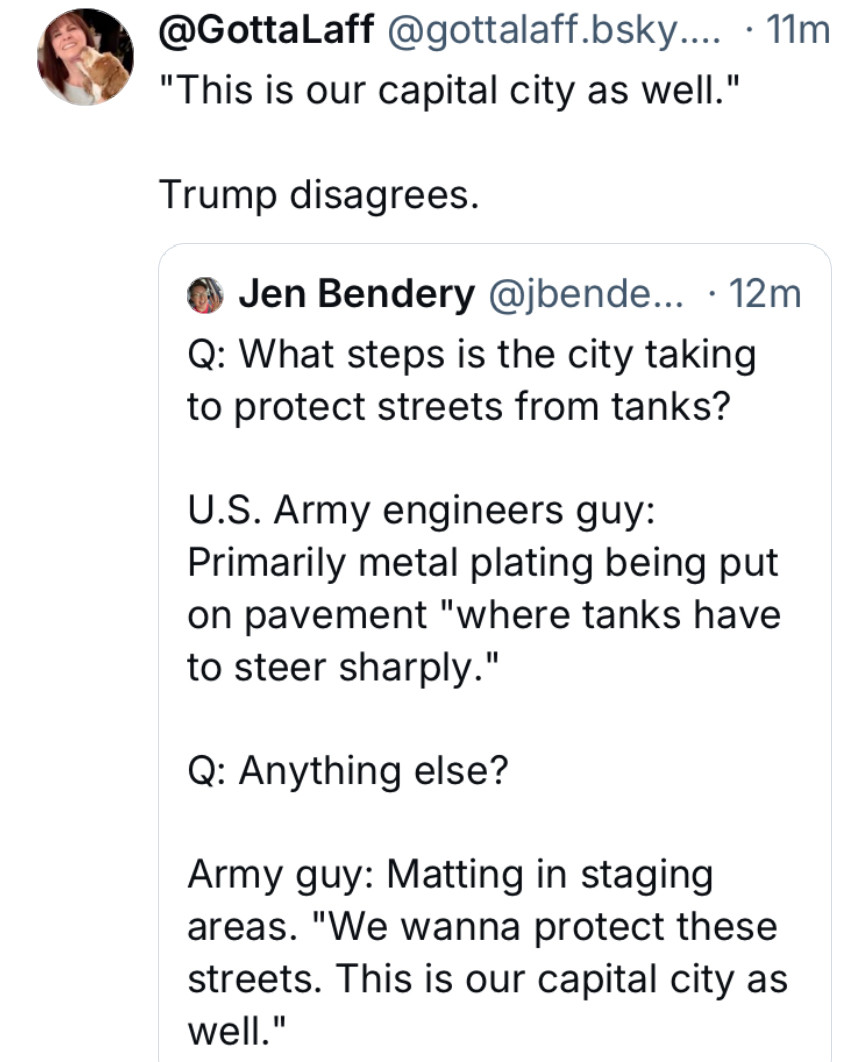Tap Jen Bendery's small avatar icon

click(x=204, y=294)
